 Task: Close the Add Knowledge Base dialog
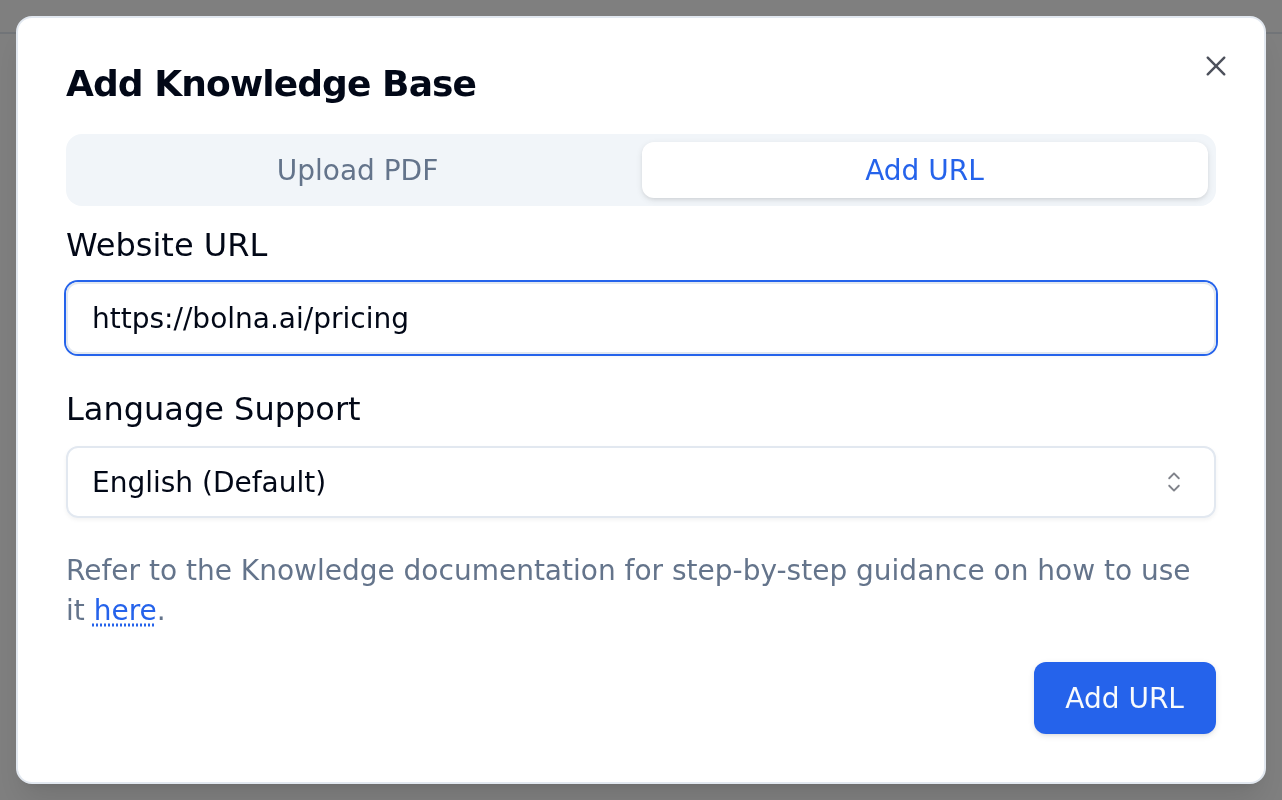(1215, 66)
